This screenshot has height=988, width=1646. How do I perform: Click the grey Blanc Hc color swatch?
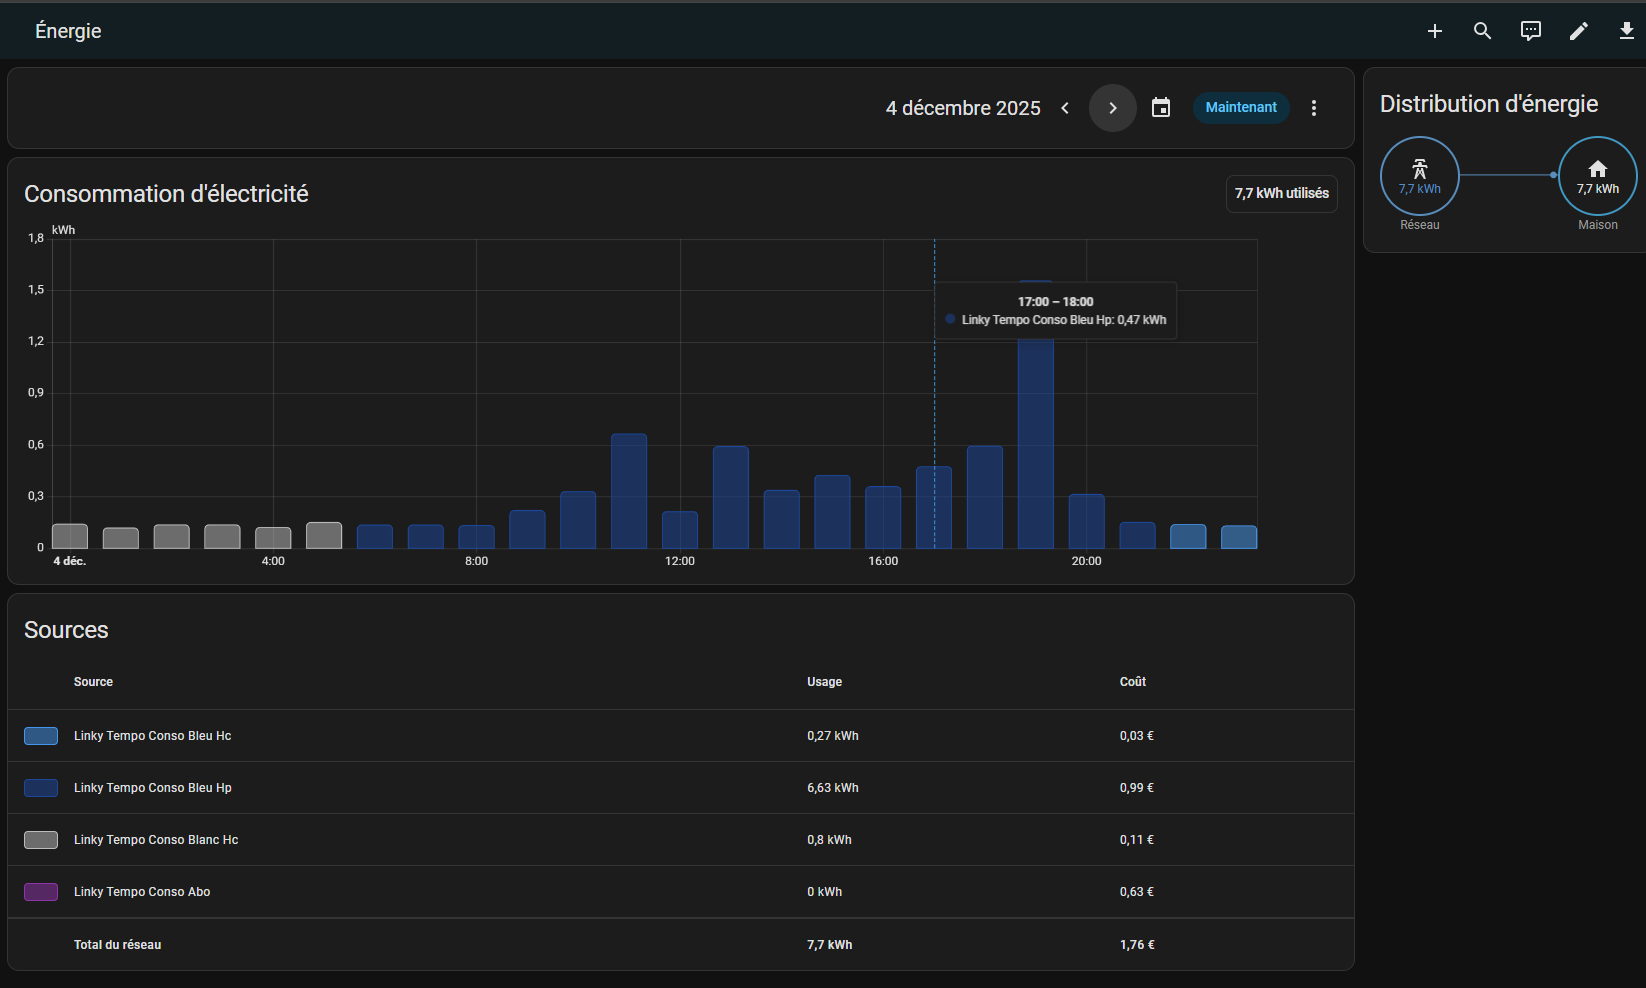(41, 840)
